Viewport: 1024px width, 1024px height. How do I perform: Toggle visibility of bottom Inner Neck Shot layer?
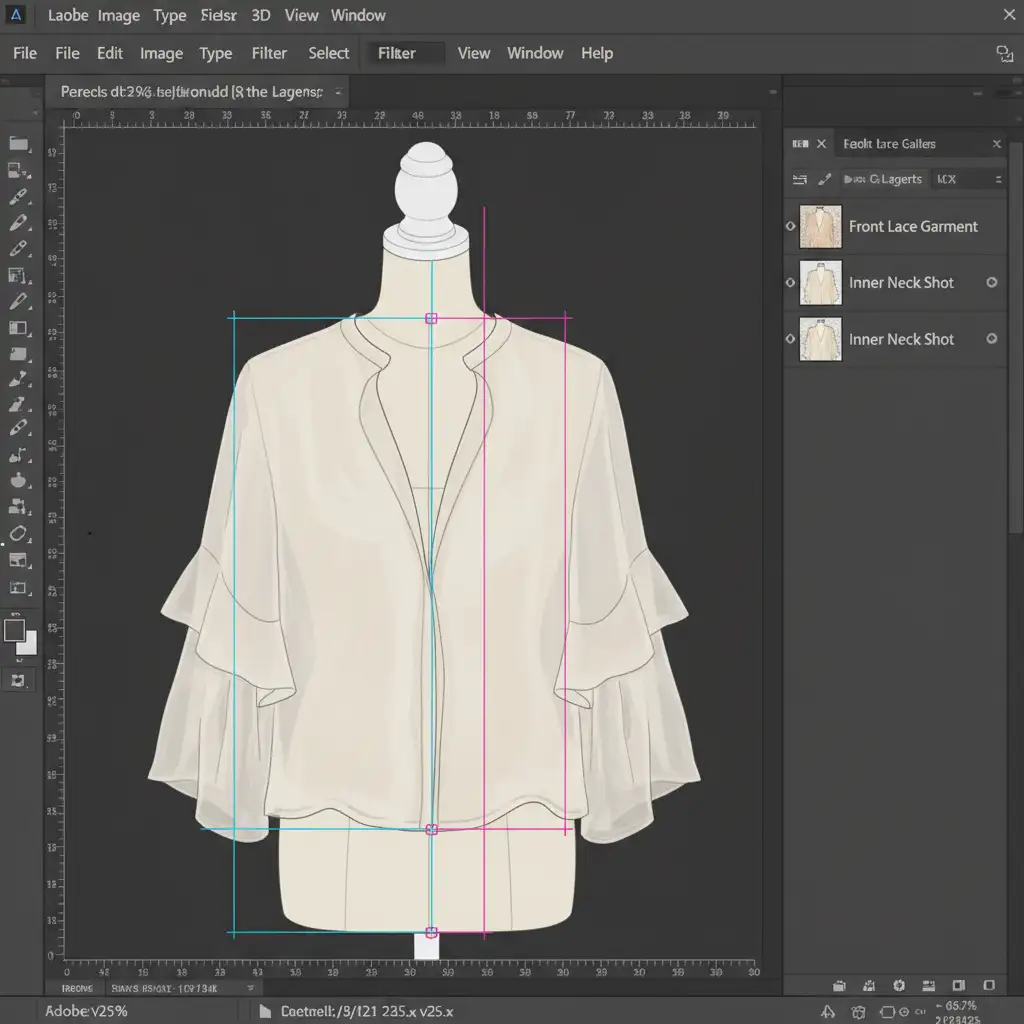coord(791,340)
